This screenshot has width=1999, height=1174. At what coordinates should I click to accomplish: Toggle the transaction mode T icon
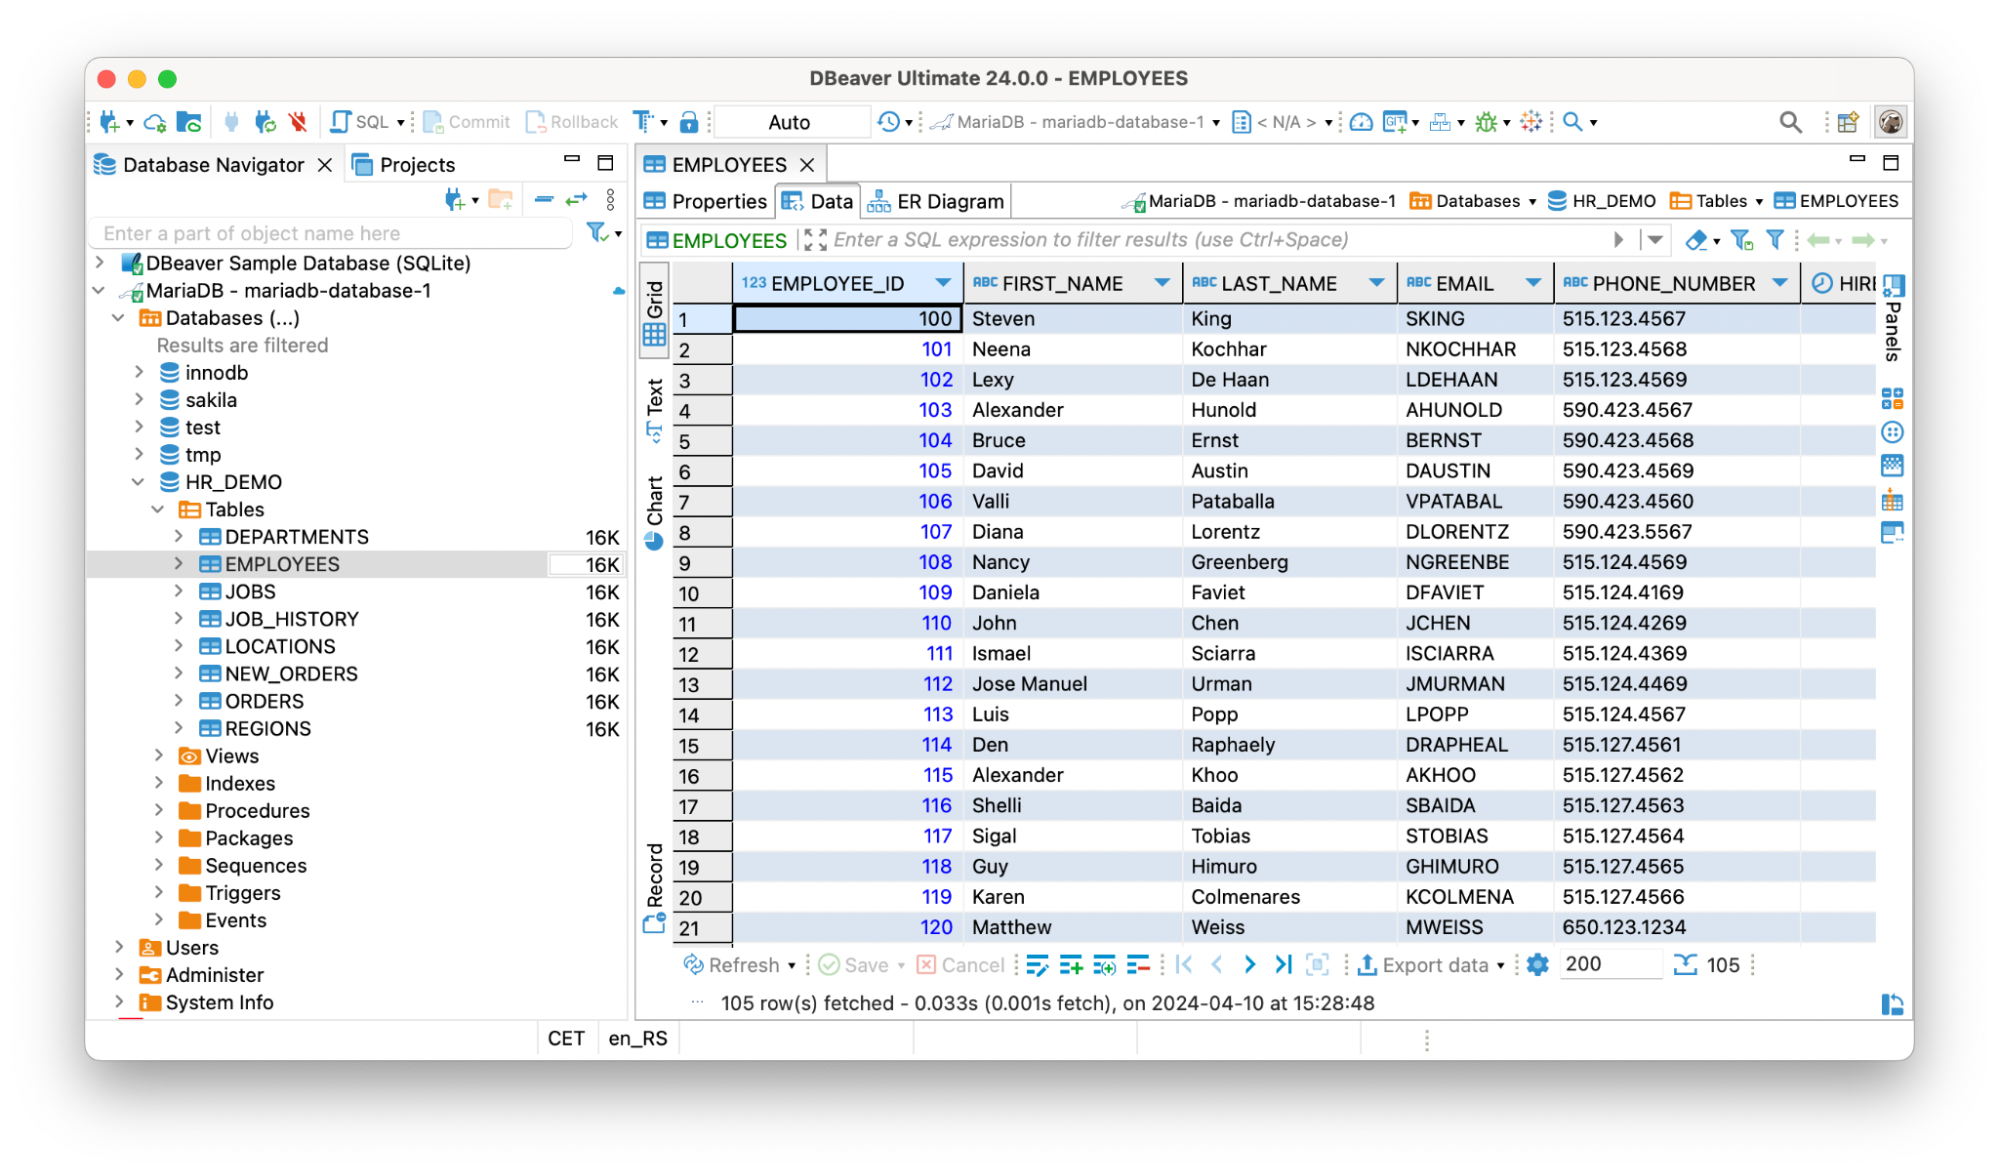(643, 122)
